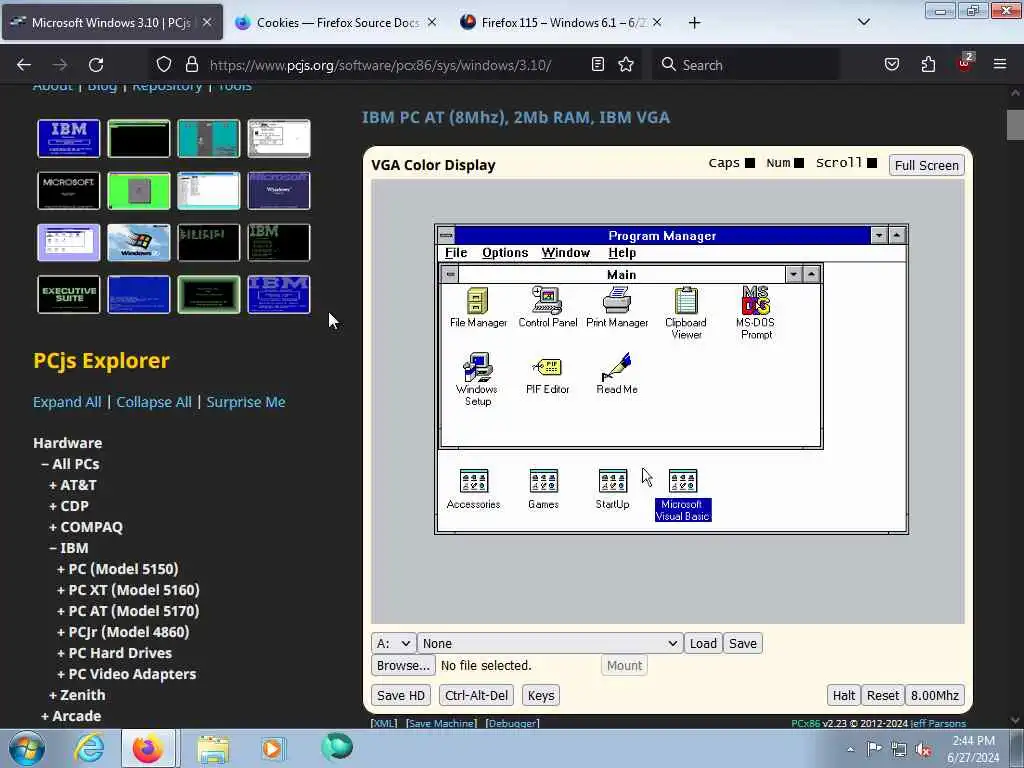
Task: Open the Window menu in Program Manager
Action: tap(566, 253)
